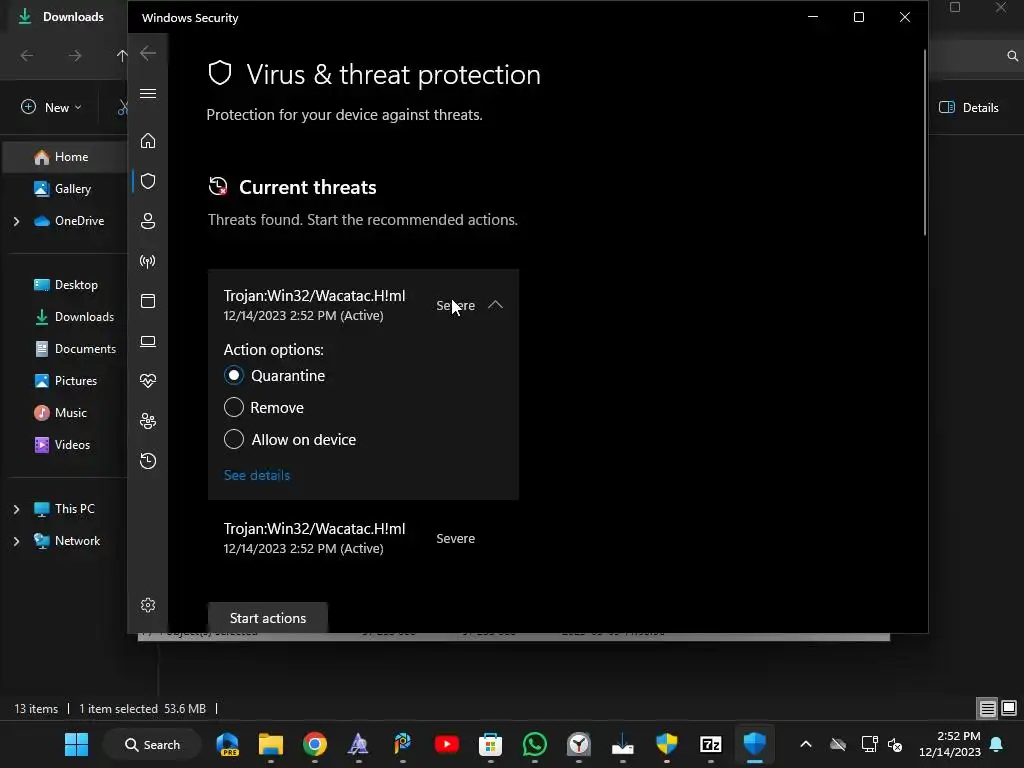Open the Windows Start menu
1024x768 pixels.
coord(76,744)
